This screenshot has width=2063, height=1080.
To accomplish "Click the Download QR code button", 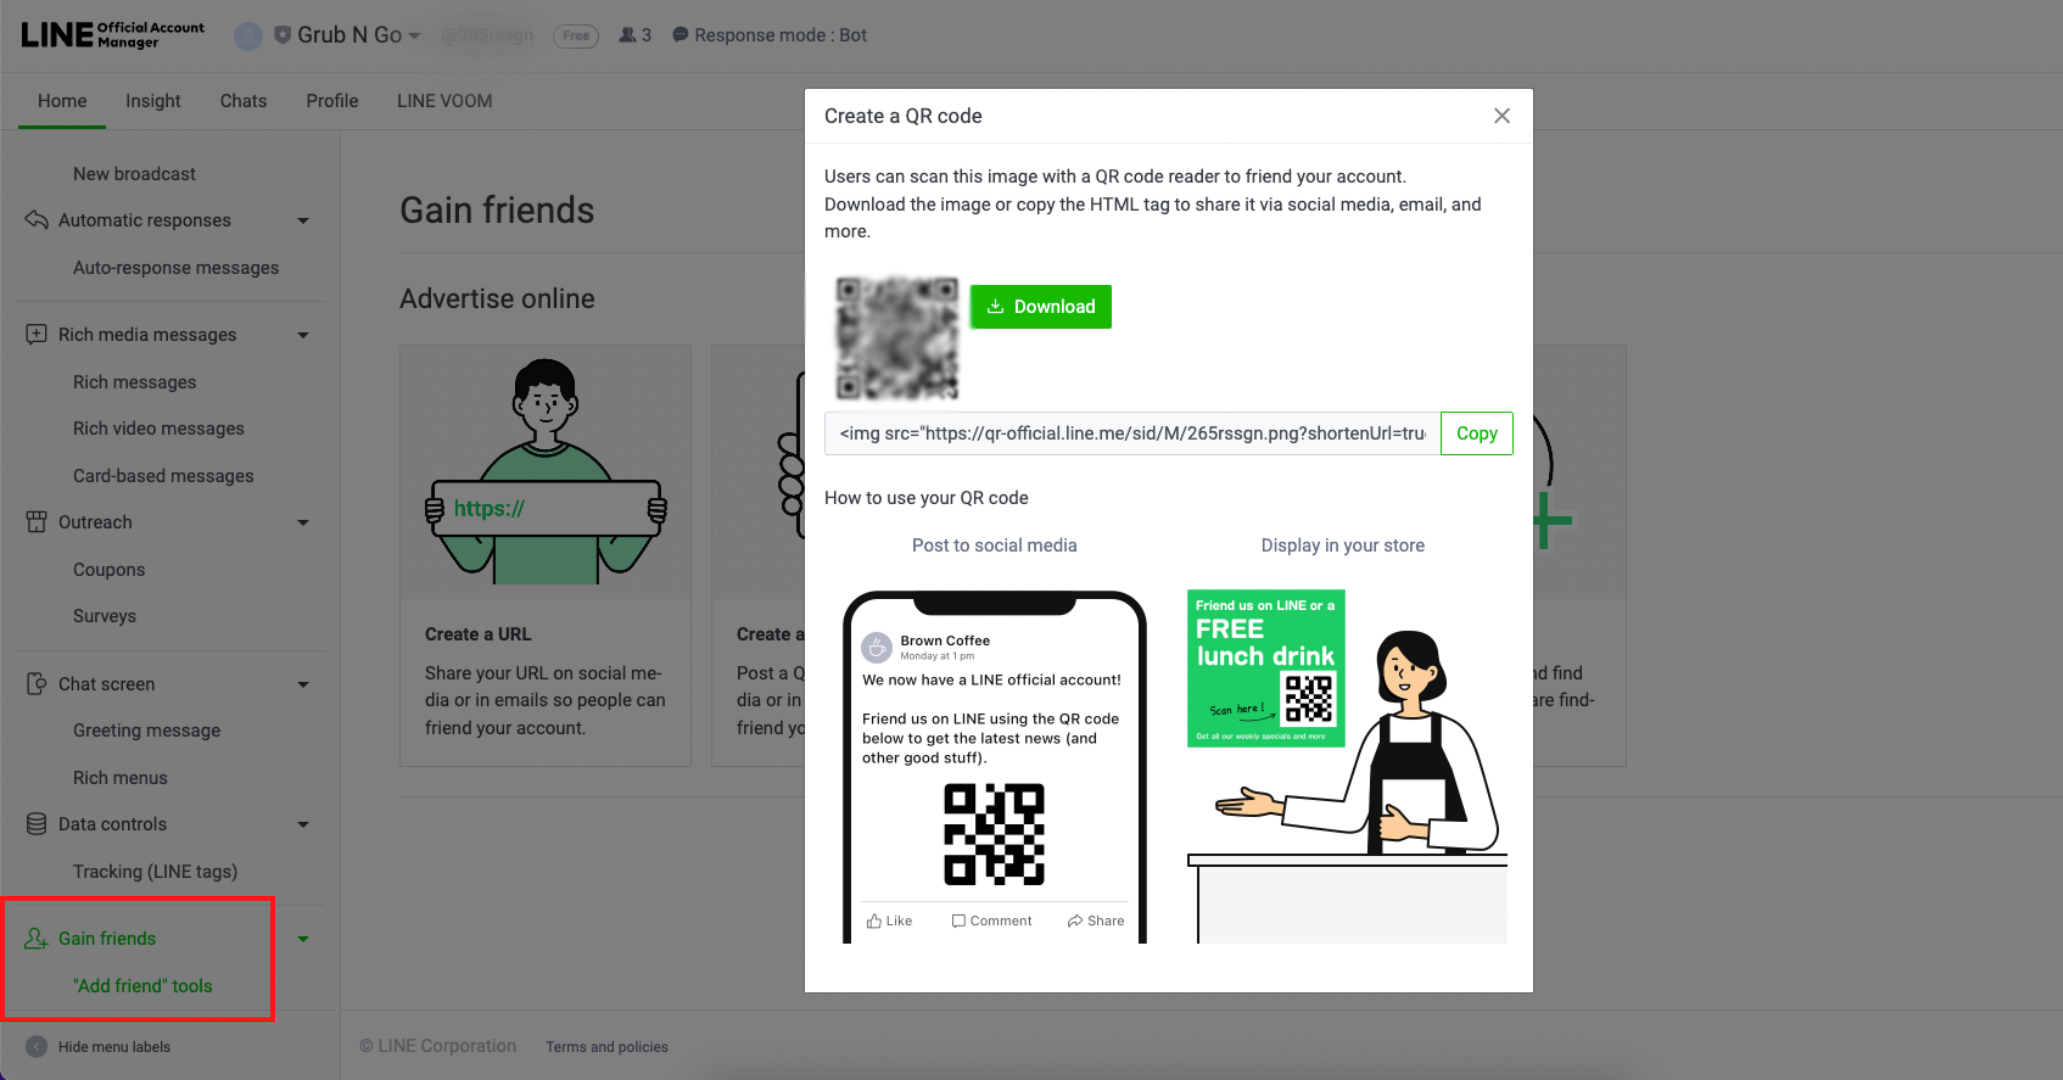I will (x=1041, y=307).
